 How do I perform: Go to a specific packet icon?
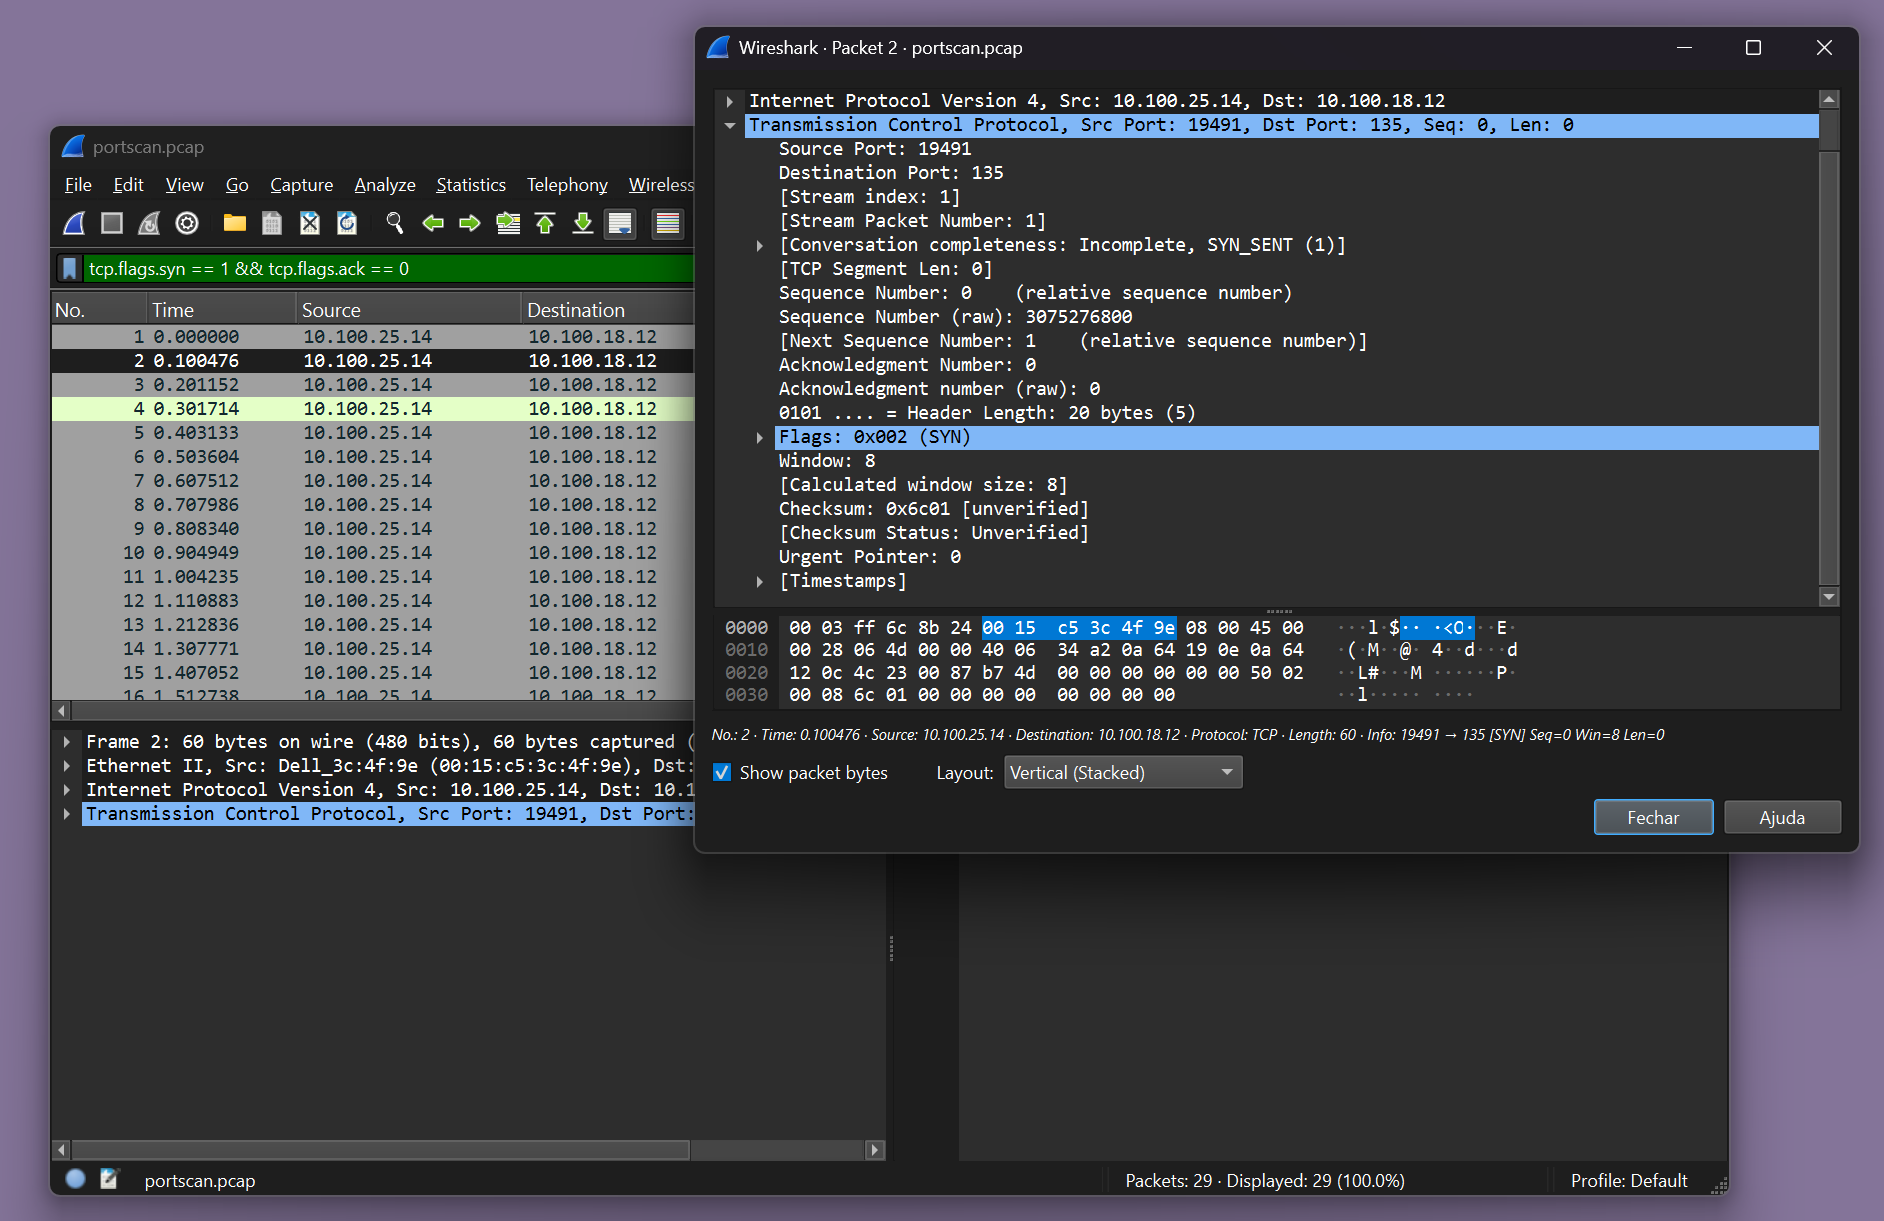[x=508, y=223]
